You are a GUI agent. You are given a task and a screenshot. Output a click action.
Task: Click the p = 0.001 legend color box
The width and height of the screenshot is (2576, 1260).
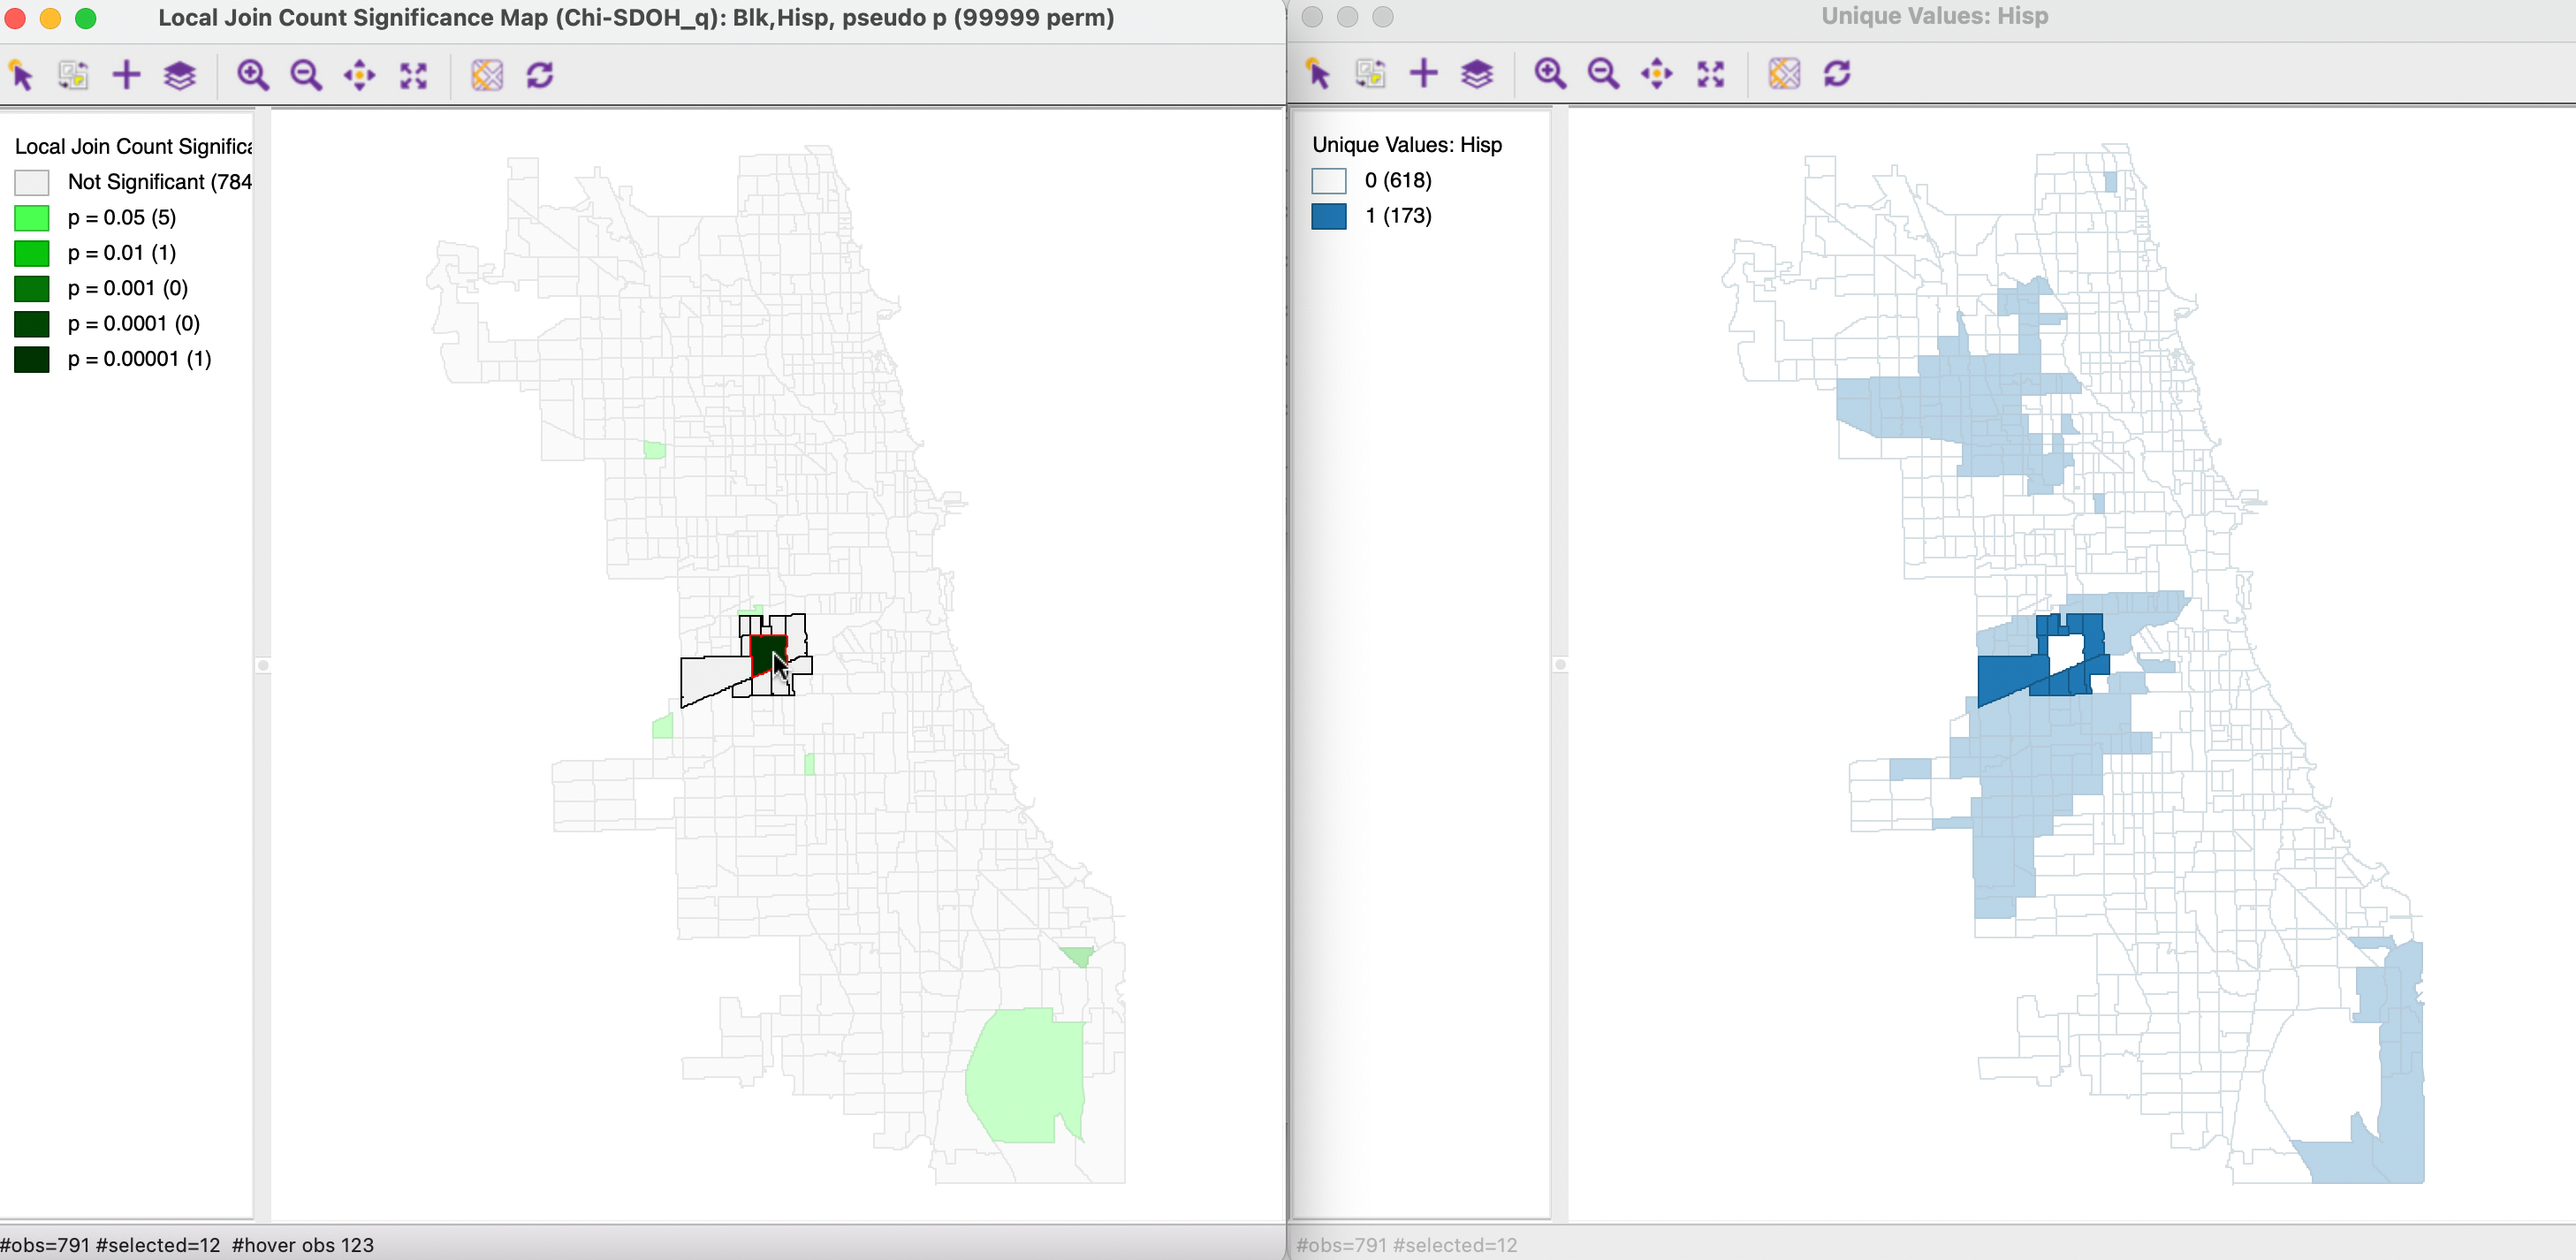tap(32, 289)
